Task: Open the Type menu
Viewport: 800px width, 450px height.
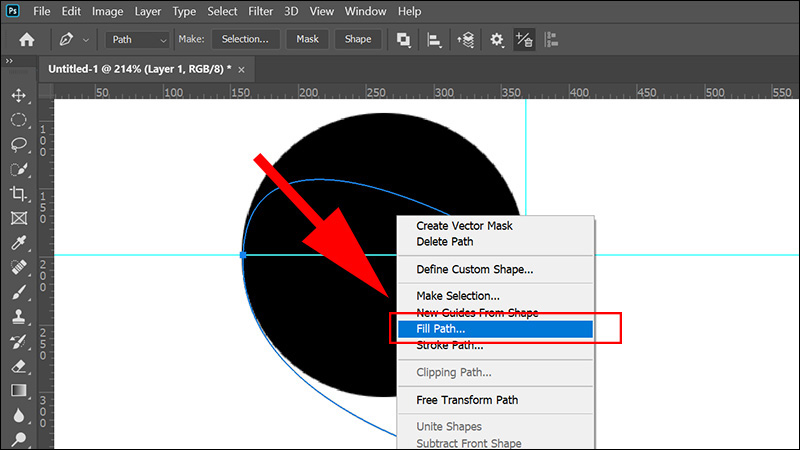Action: pos(184,11)
